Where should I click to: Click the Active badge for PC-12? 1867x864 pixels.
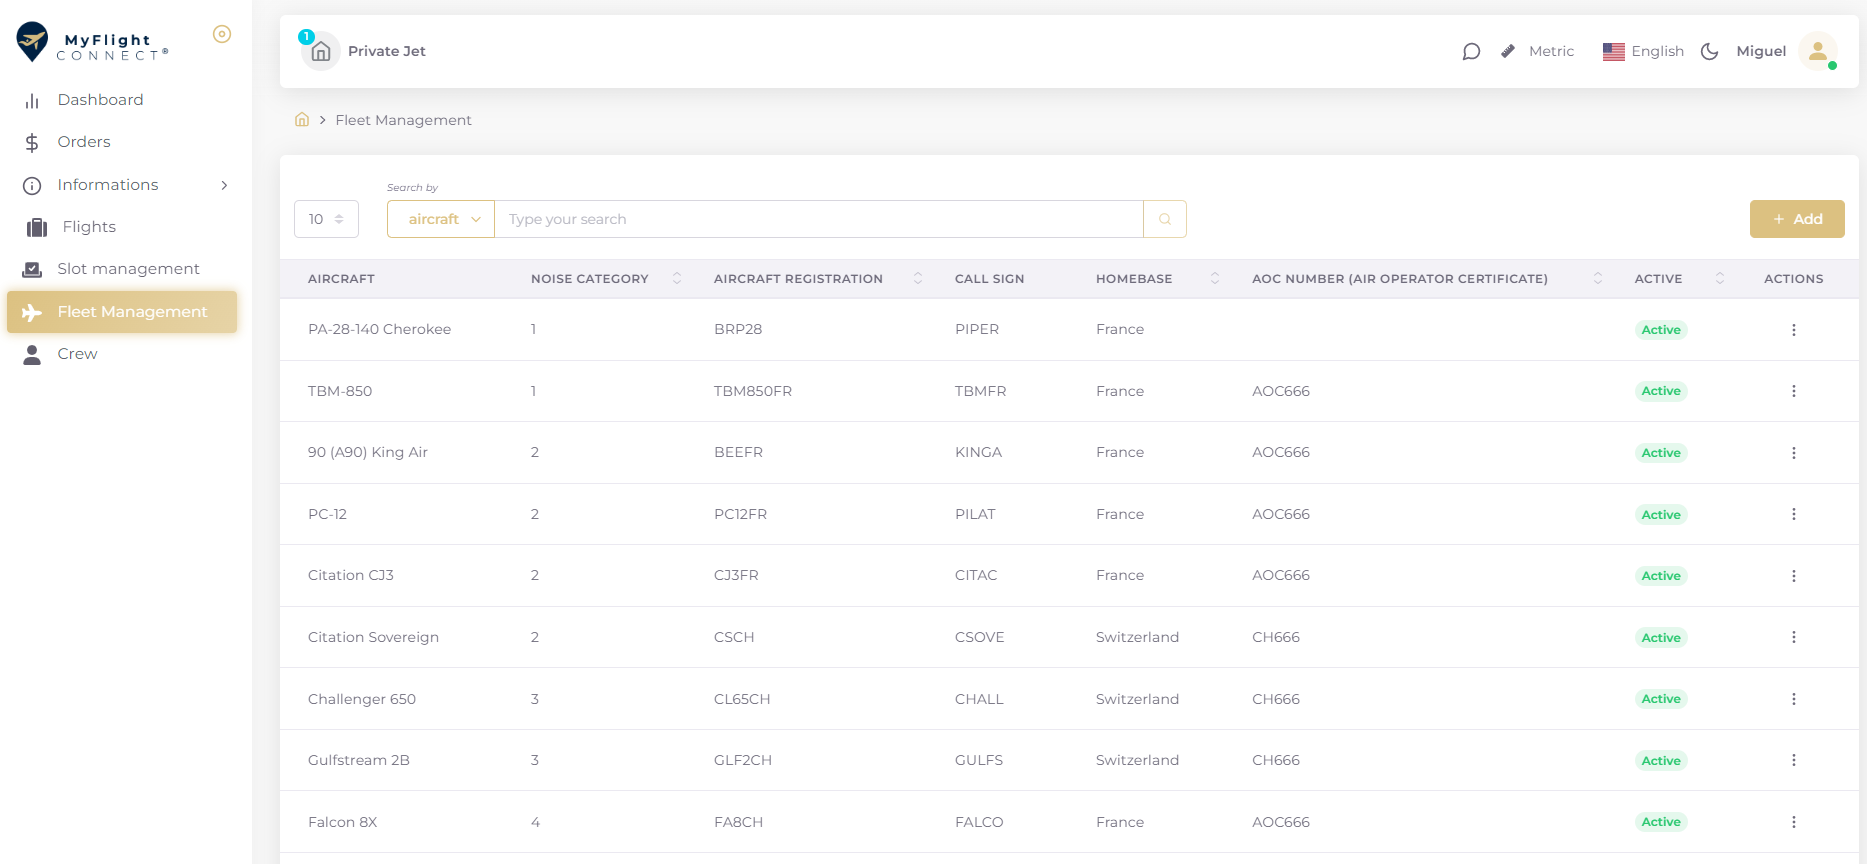[1660, 515]
